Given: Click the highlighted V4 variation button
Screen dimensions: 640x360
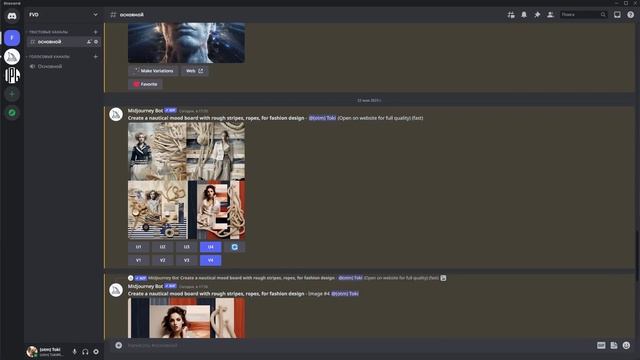Looking at the screenshot, I should (211, 260).
